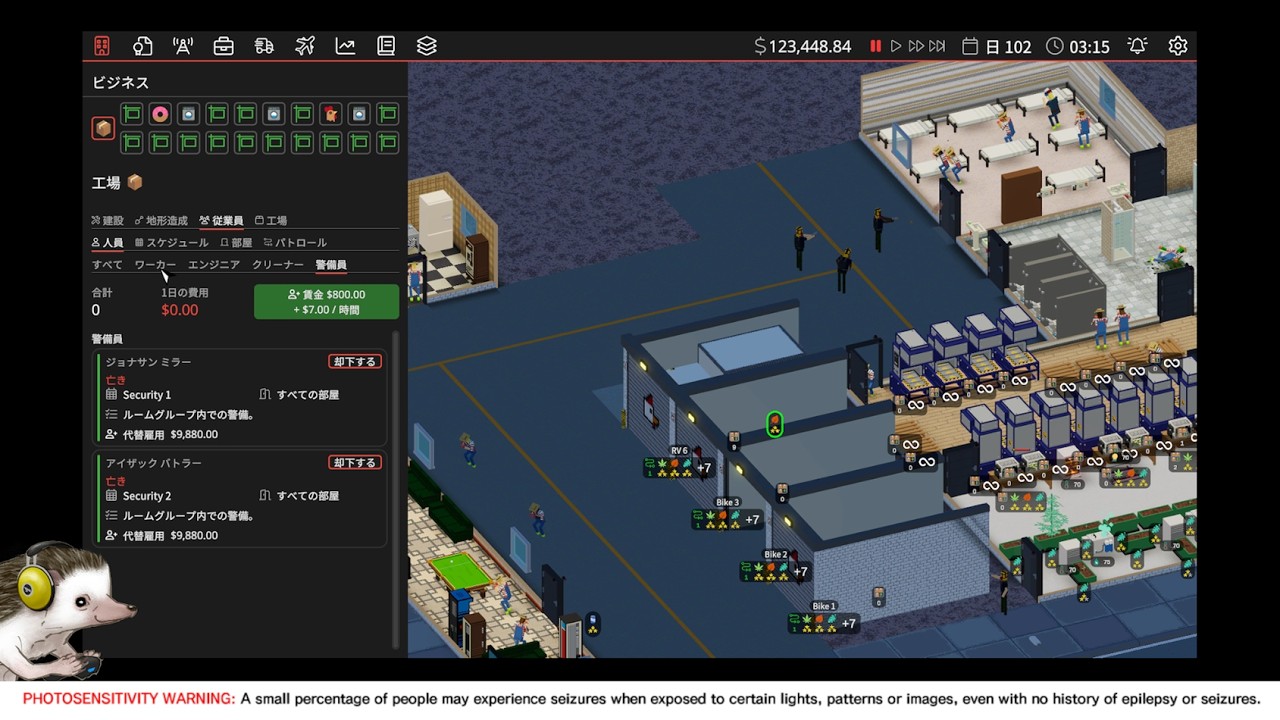
Task: Filter staff by ワーカー
Action: click(155, 265)
